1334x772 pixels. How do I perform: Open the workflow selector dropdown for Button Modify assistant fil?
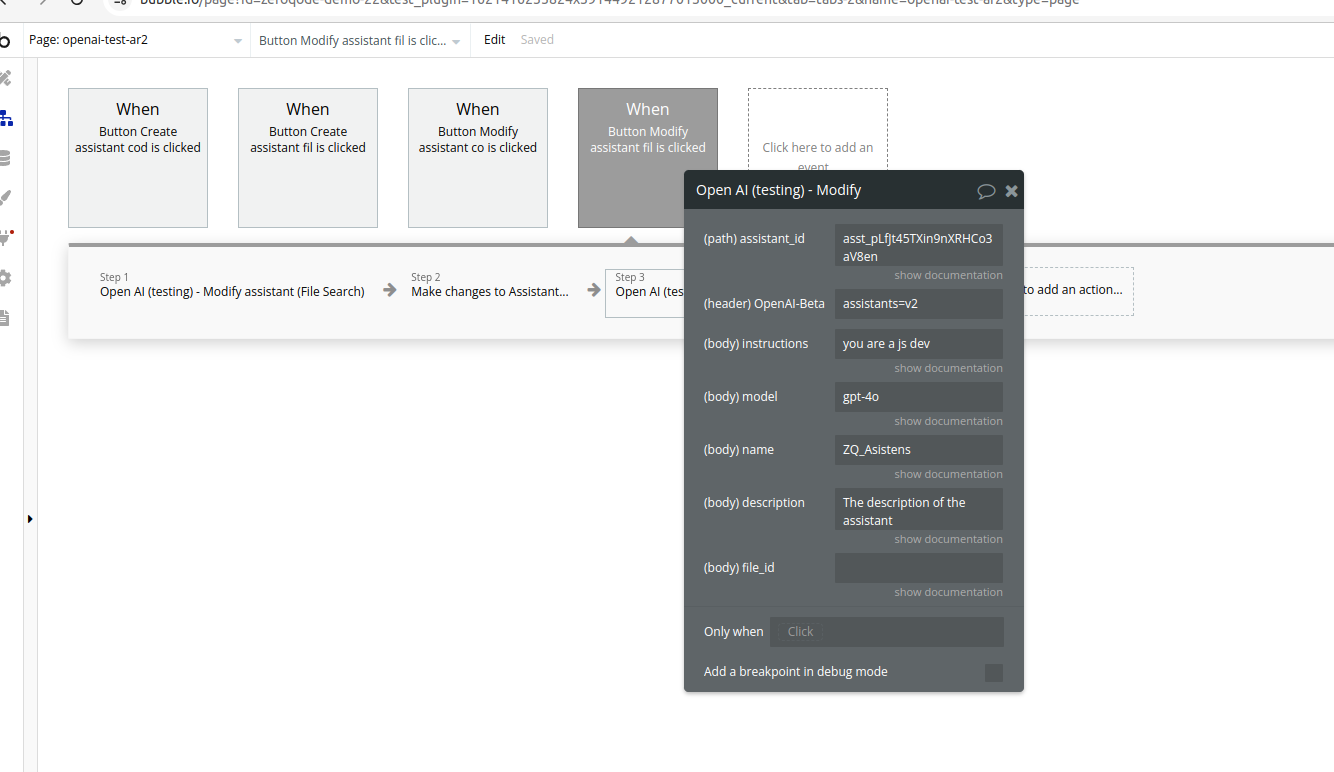pyautogui.click(x=360, y=41)
